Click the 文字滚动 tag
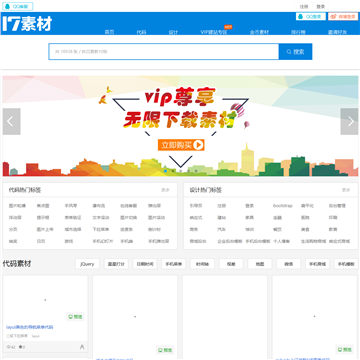Screen dimensions: 360x360 [101, 217]
